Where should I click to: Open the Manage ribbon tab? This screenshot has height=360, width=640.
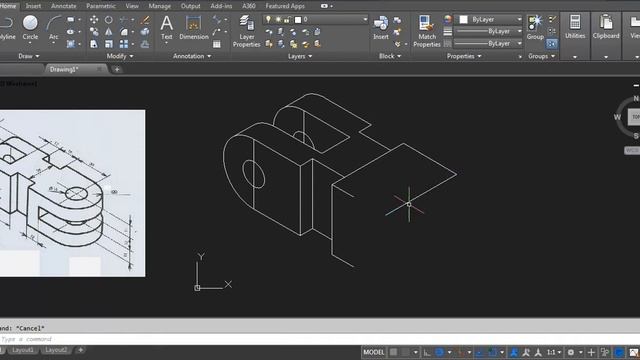(x=160, y=6)
